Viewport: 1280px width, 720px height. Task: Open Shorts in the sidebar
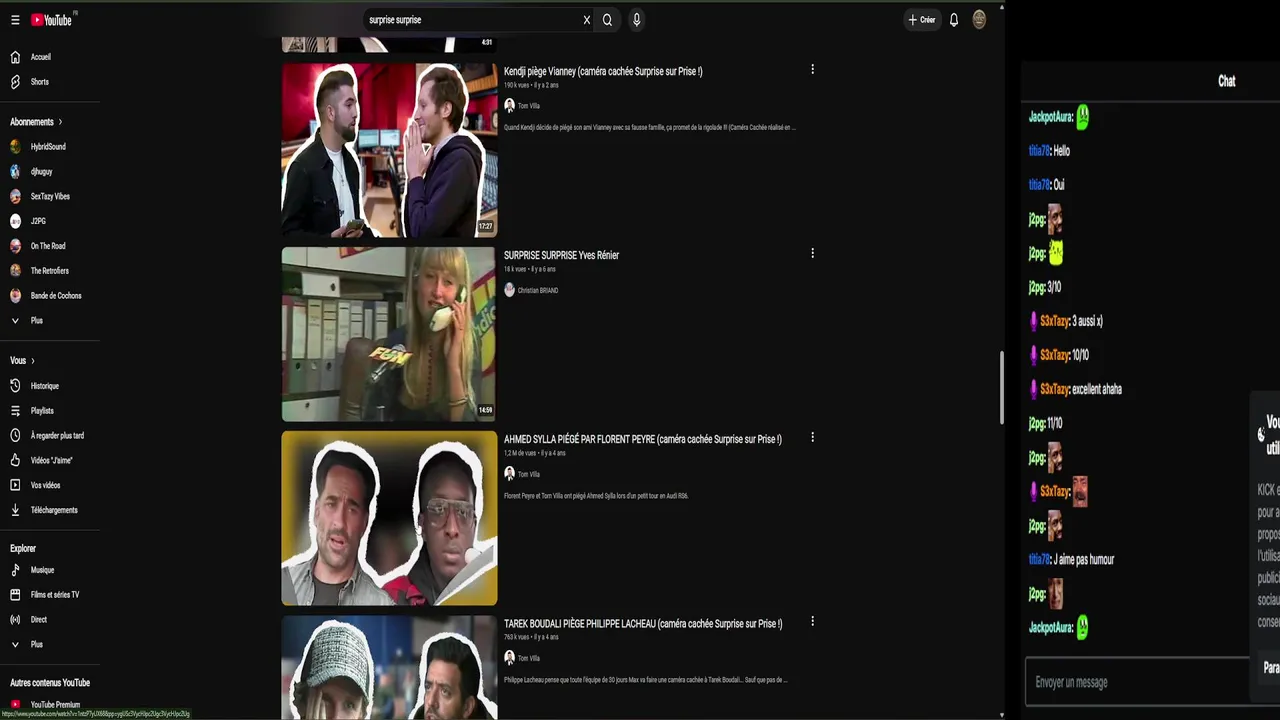pyautogui.click(x=40, y=82)
